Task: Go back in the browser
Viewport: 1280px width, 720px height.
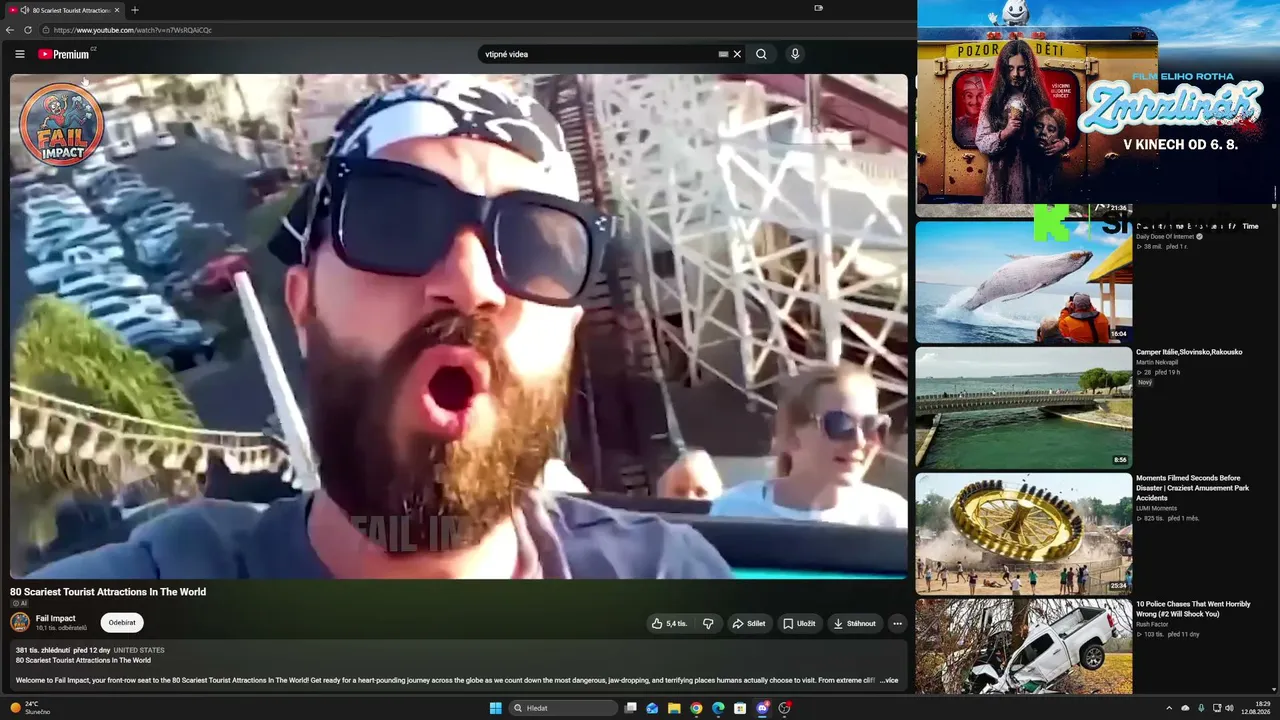Action: click(x=10, y=30)
